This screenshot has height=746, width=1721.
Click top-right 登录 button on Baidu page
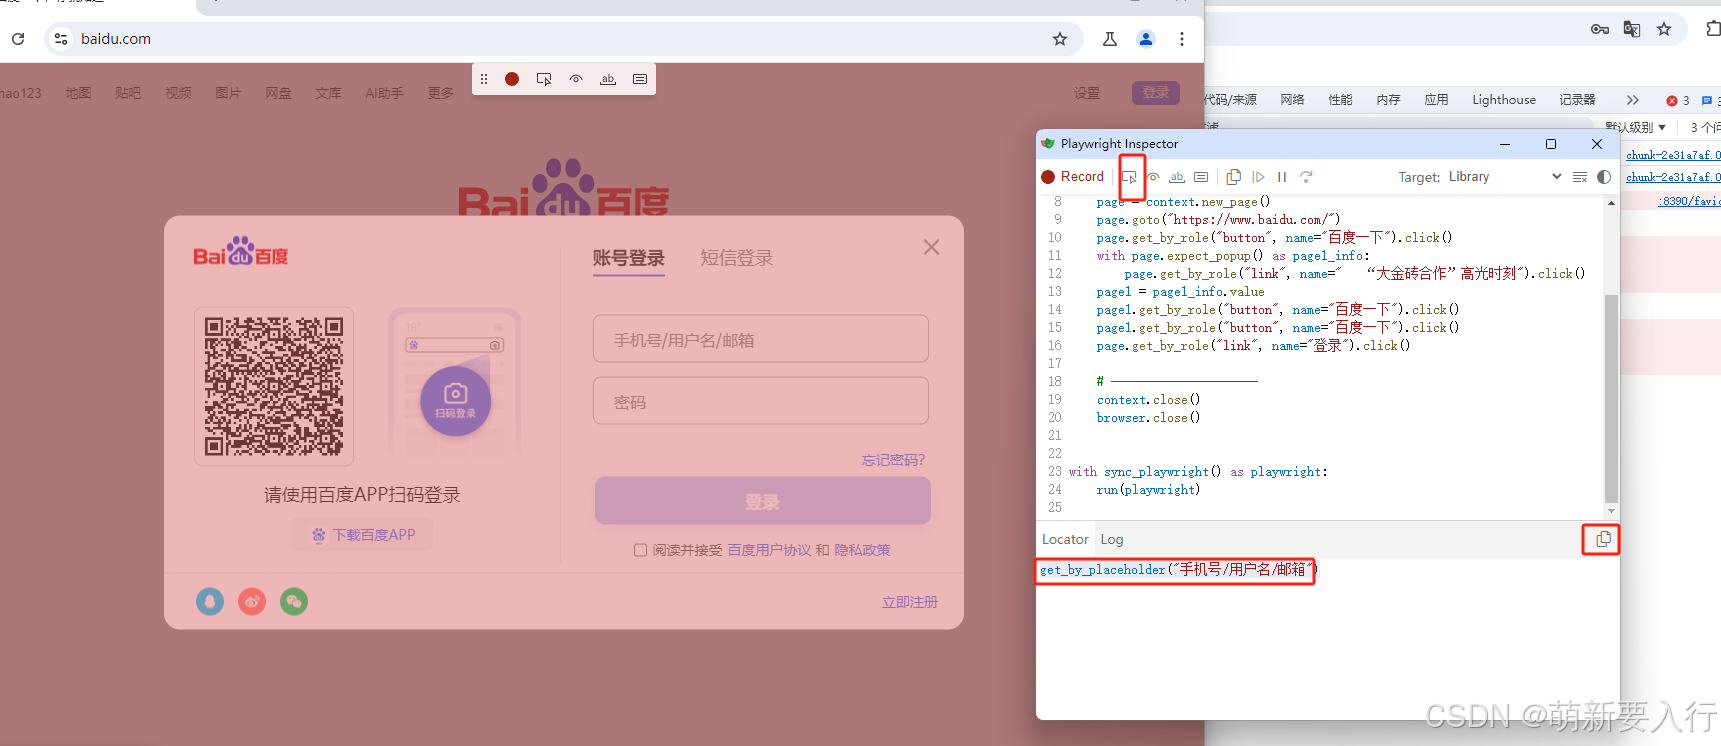pyautogui.click(x=1156, y=93)
